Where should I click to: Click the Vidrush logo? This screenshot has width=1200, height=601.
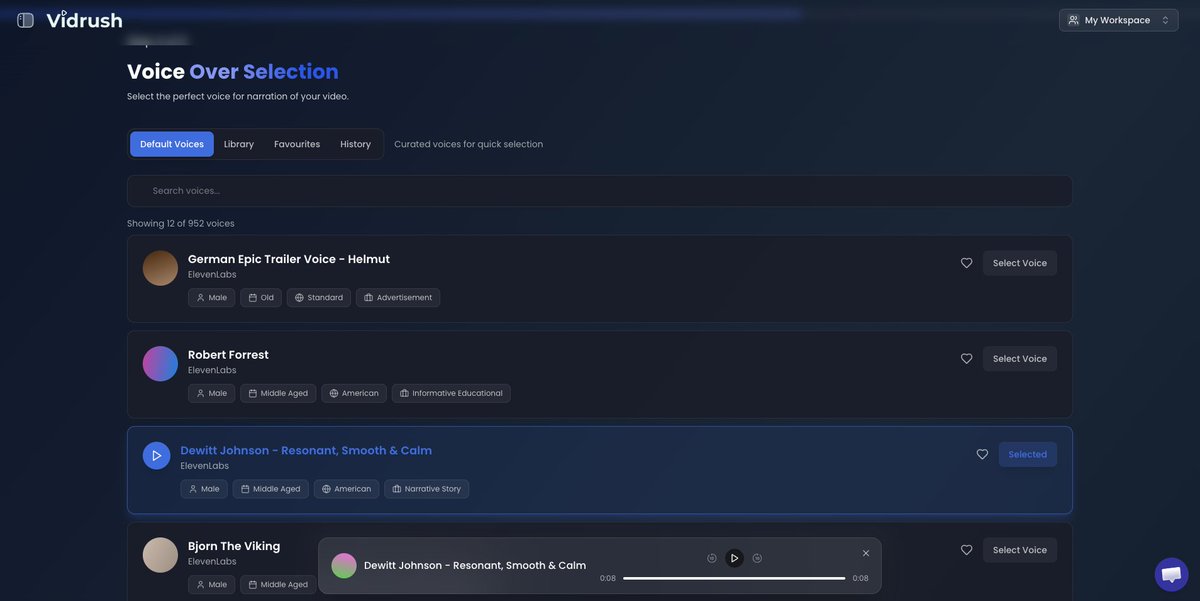click(84, 19)
